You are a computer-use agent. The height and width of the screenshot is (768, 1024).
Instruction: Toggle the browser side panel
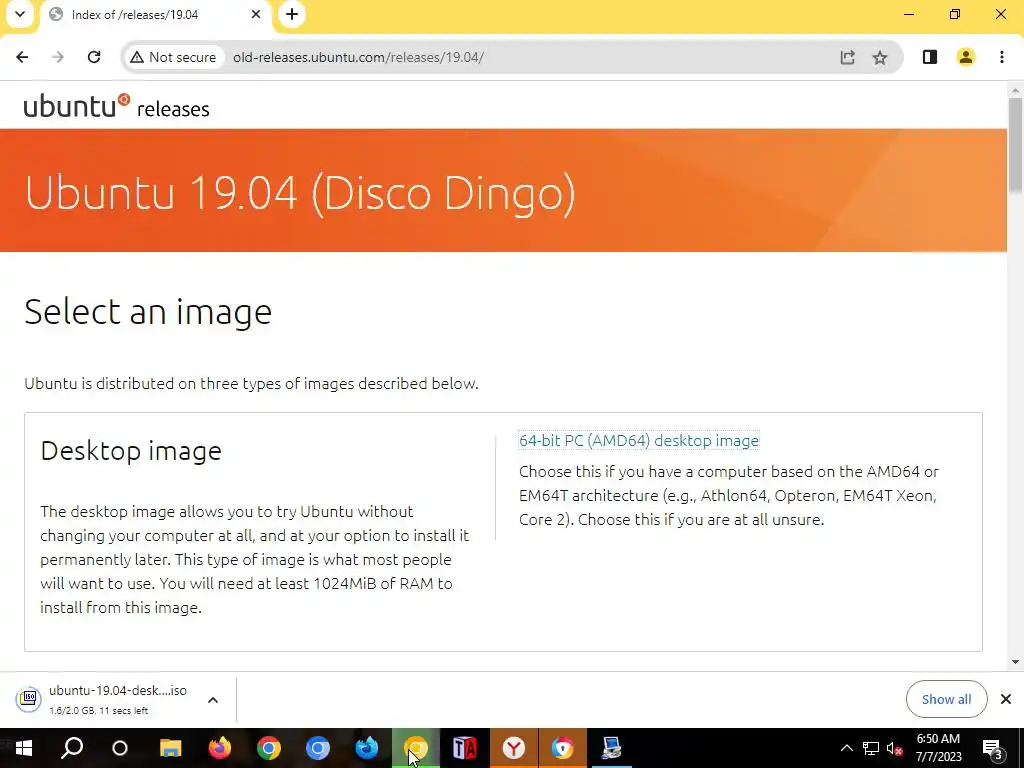930,57
